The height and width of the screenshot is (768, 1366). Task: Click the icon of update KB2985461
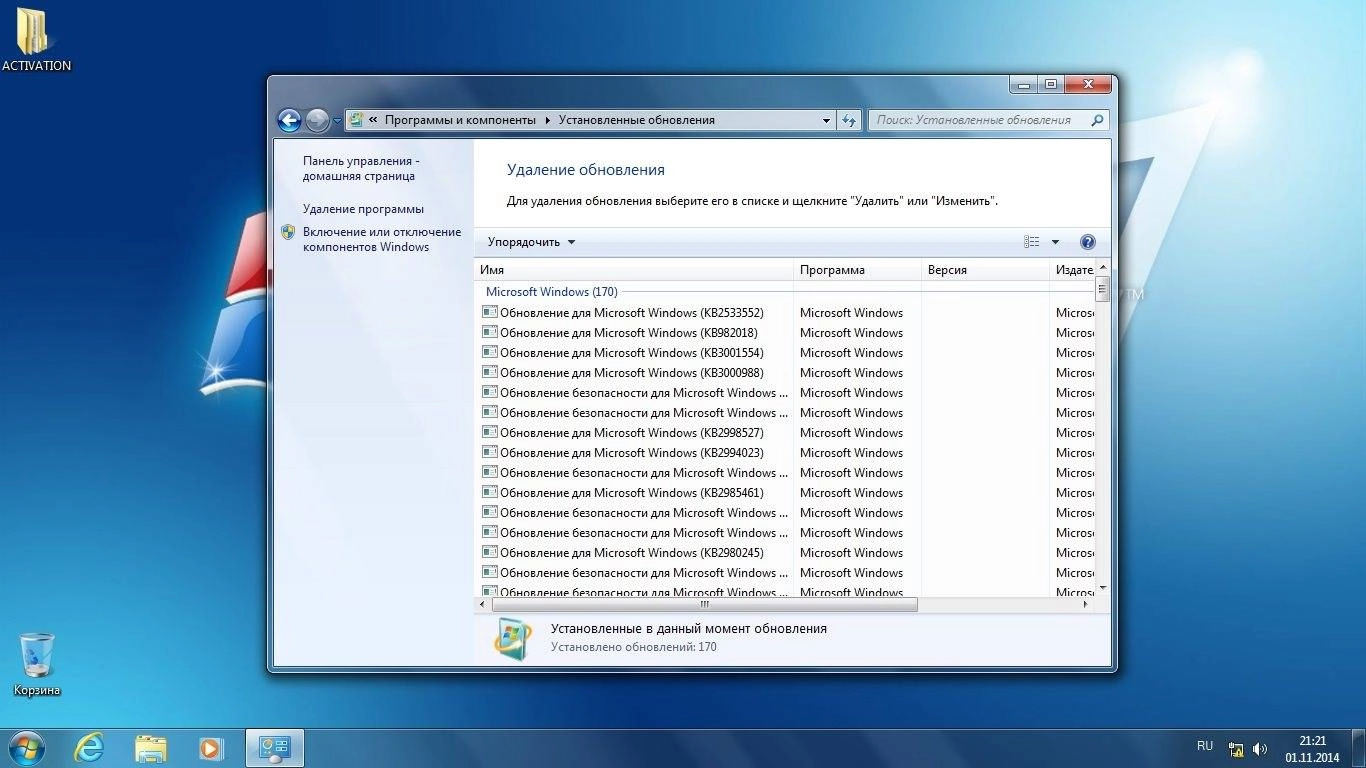tap(490, 492)
